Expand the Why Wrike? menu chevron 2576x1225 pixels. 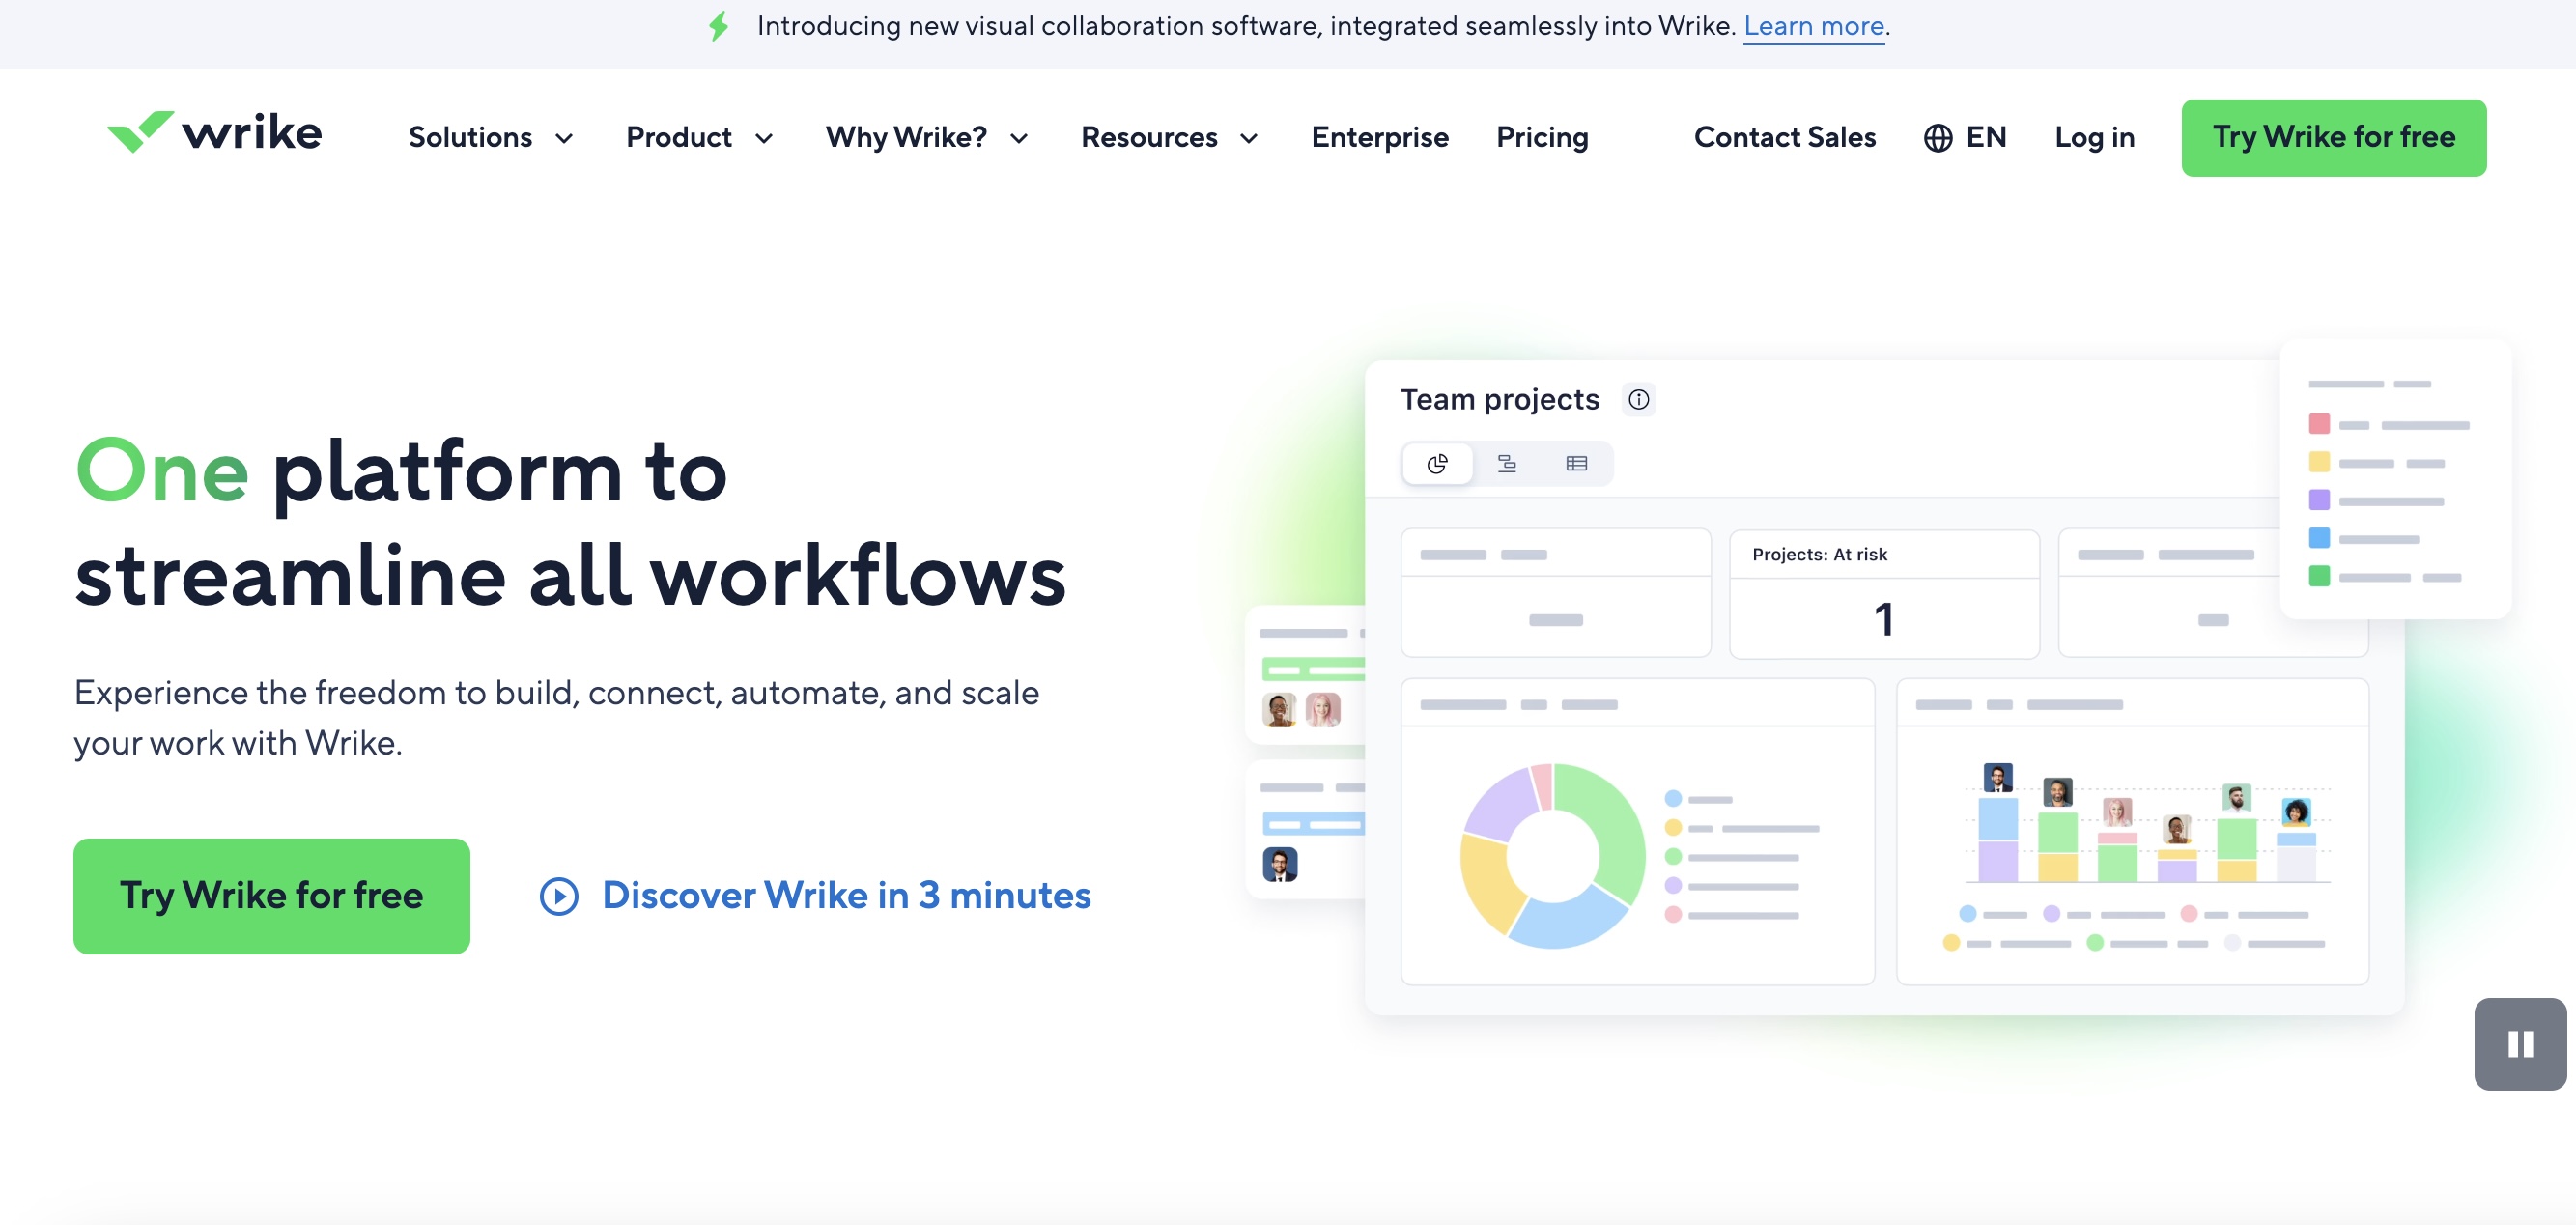(x=1019, y=139)
